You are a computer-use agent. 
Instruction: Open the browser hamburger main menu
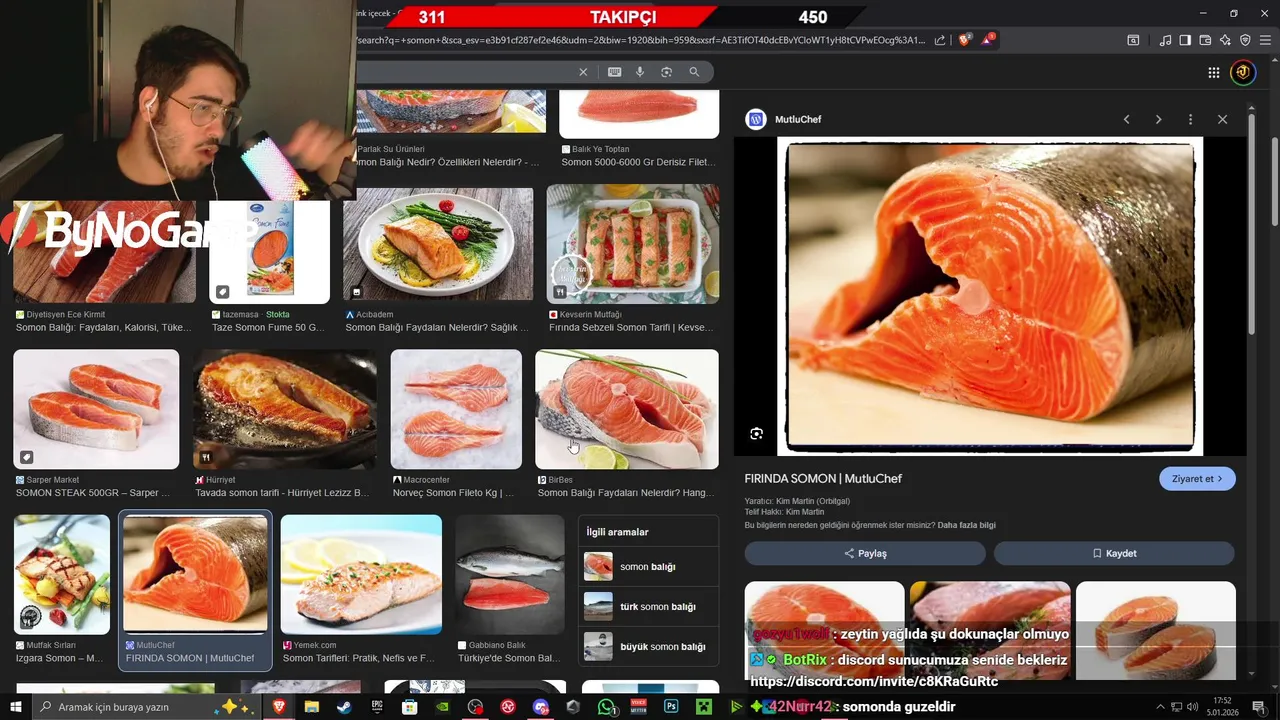[1266, 40]
